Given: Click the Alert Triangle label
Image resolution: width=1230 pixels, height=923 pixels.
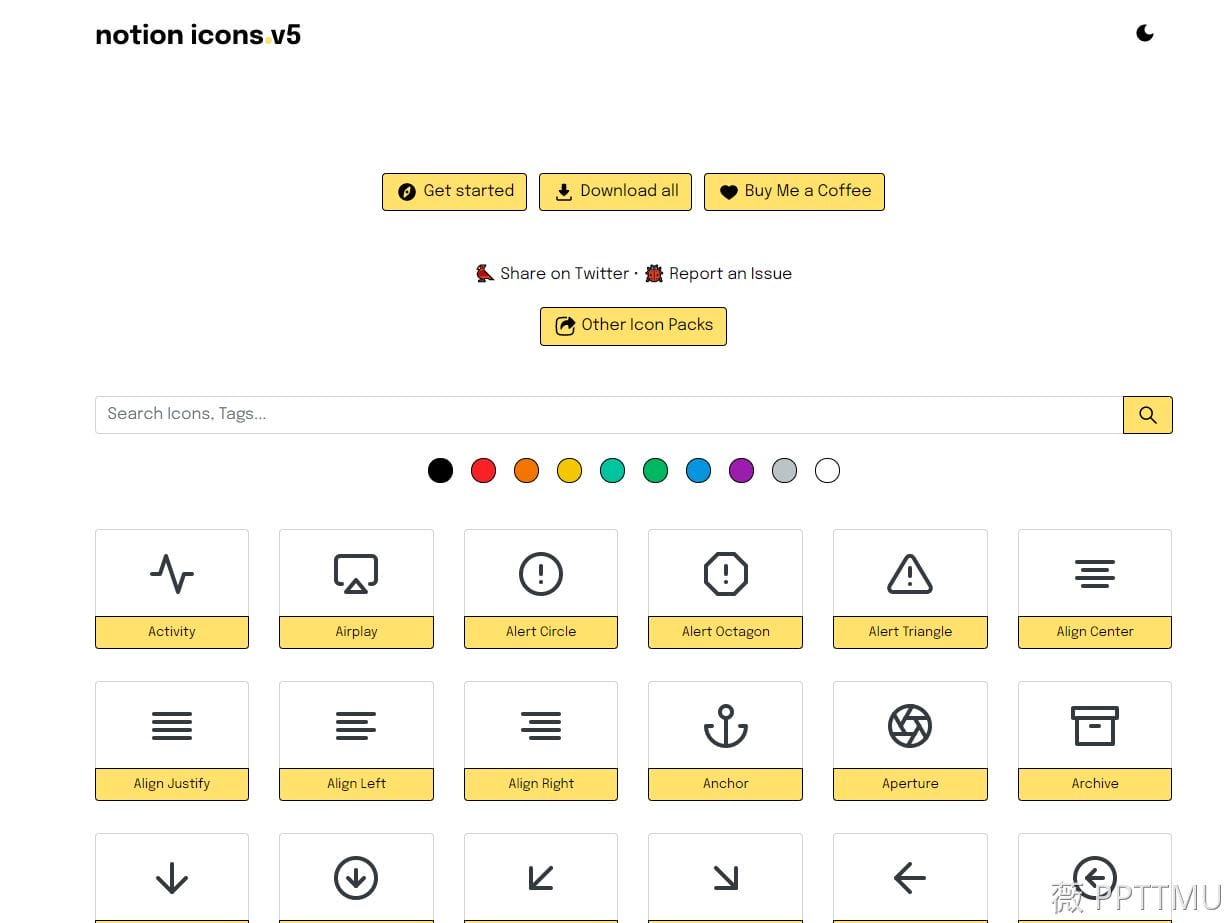Looking at the screenshot, I should coord(910,632).
